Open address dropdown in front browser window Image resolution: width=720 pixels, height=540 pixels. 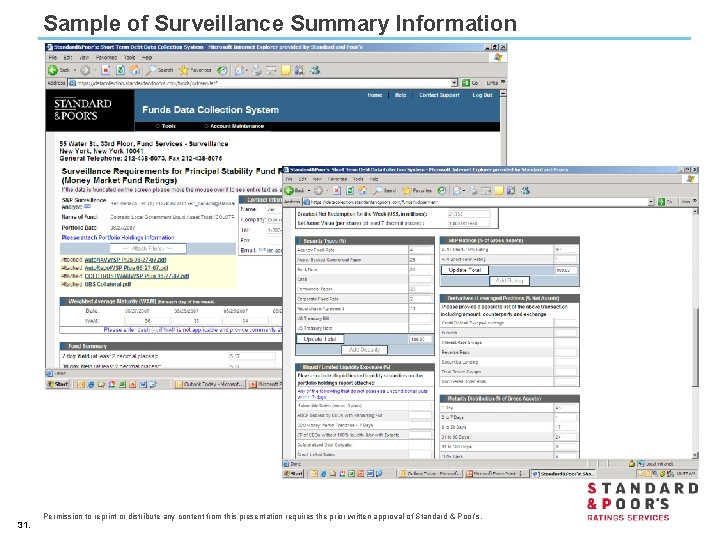coord(651,202)
